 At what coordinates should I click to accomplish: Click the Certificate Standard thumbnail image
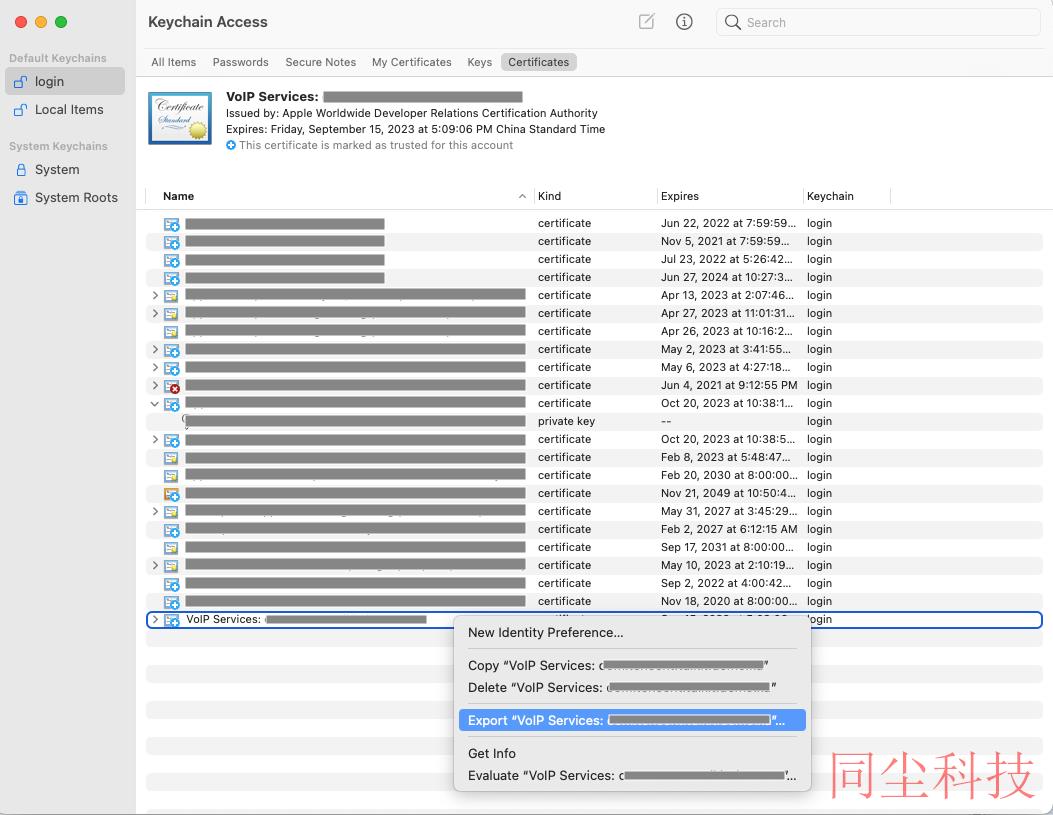(x=180, y=118)
